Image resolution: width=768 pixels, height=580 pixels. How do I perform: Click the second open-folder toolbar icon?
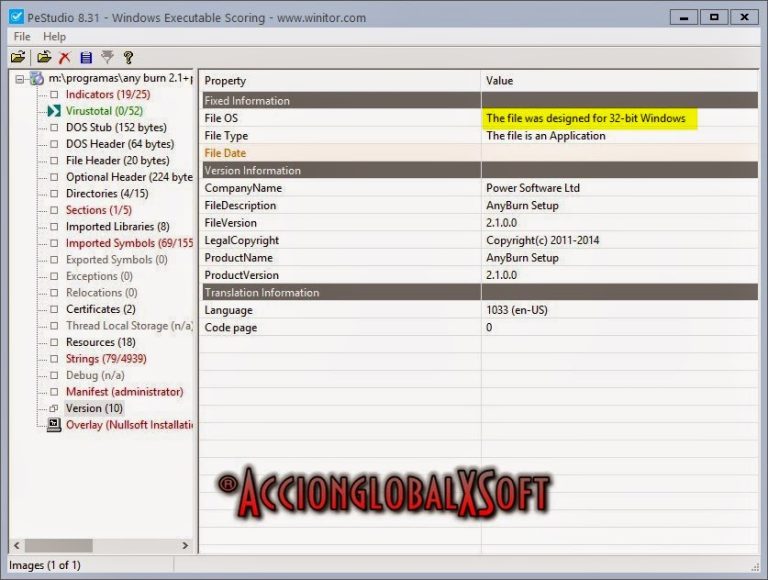44,57
